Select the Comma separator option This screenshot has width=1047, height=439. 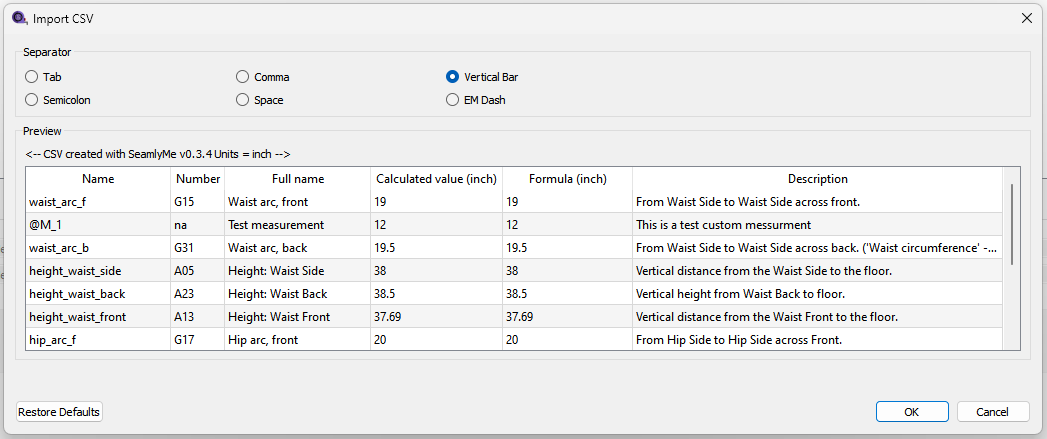(x=243, y=77)
